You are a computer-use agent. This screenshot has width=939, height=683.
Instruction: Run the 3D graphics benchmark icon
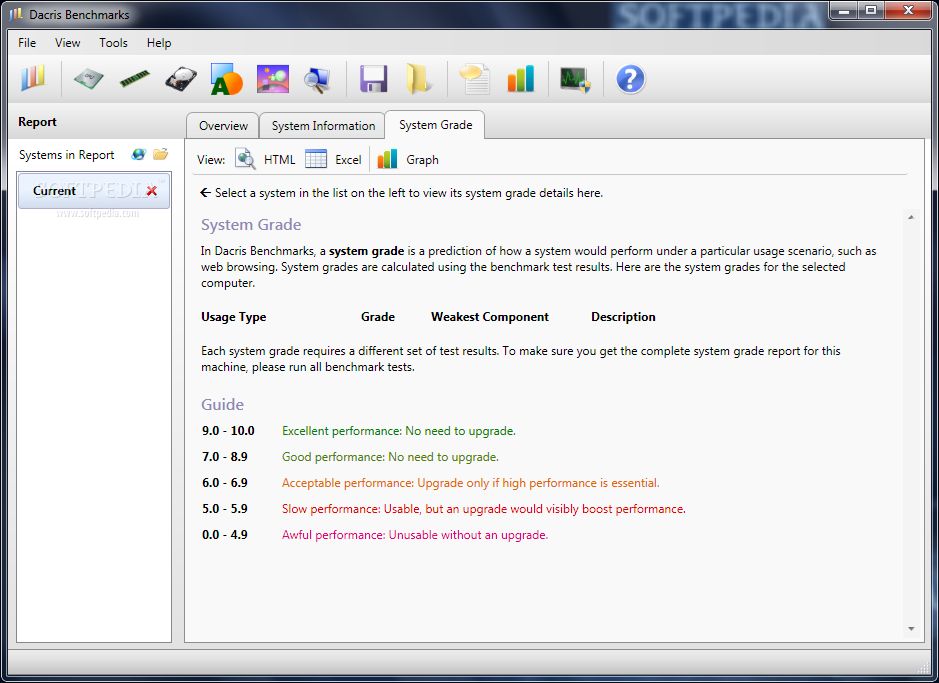(272, 79)
